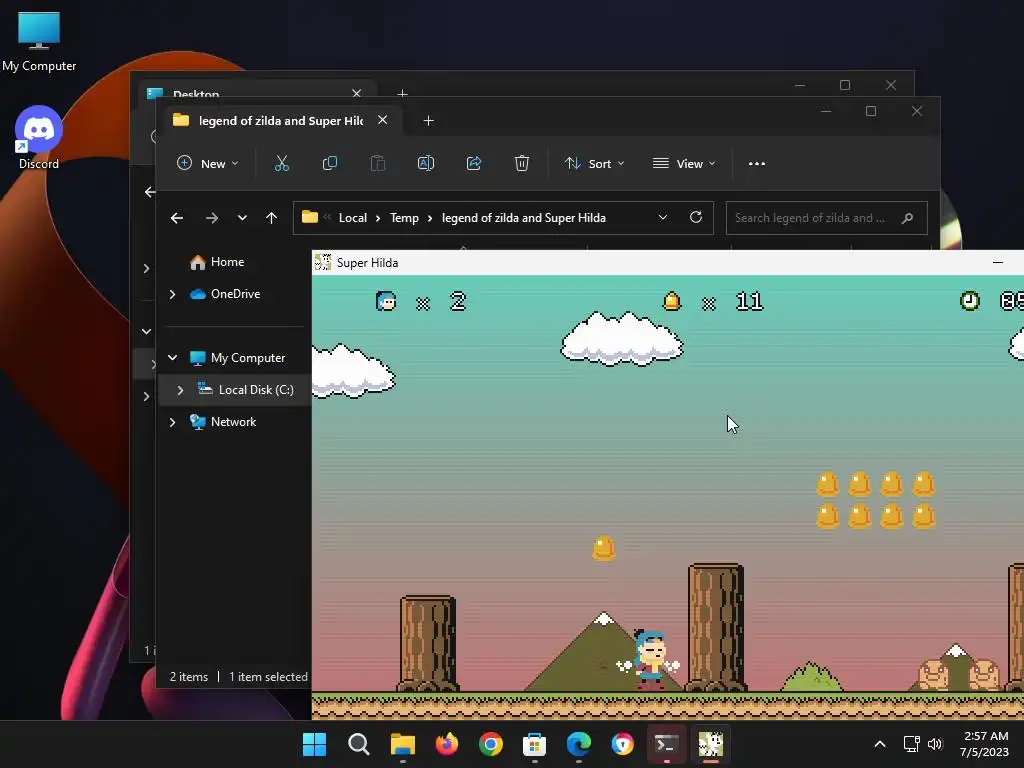Open taskbar Search
Screen dimensions: 1024x768
coord(359,744)
